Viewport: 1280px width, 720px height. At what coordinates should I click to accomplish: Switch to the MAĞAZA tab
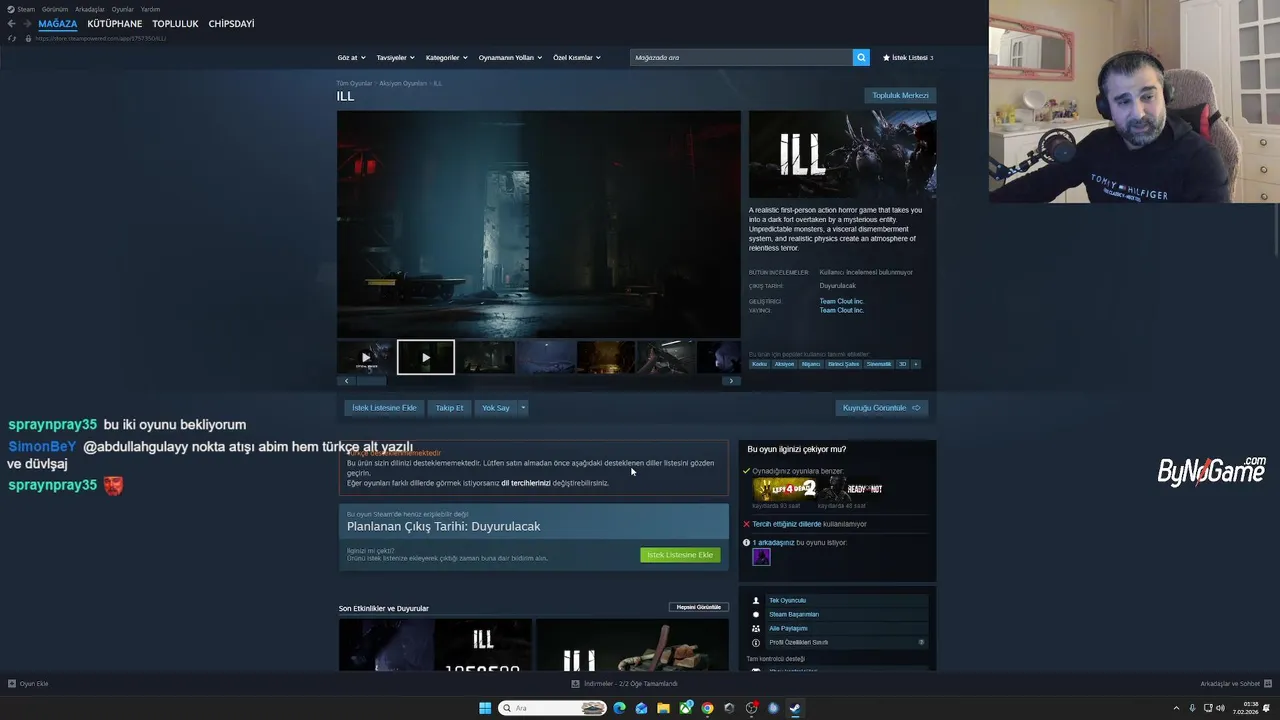click(x=58, y=24)
